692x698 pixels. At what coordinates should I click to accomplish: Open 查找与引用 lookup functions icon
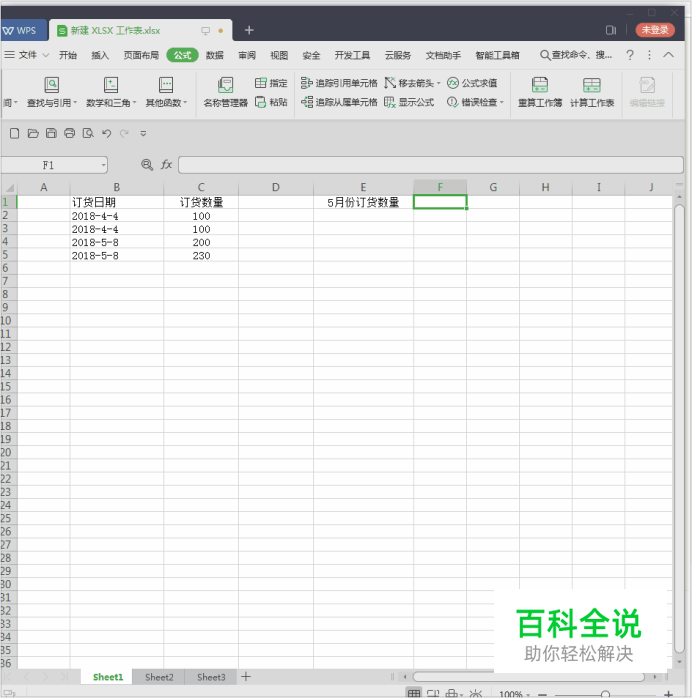[x=51, y=85]
